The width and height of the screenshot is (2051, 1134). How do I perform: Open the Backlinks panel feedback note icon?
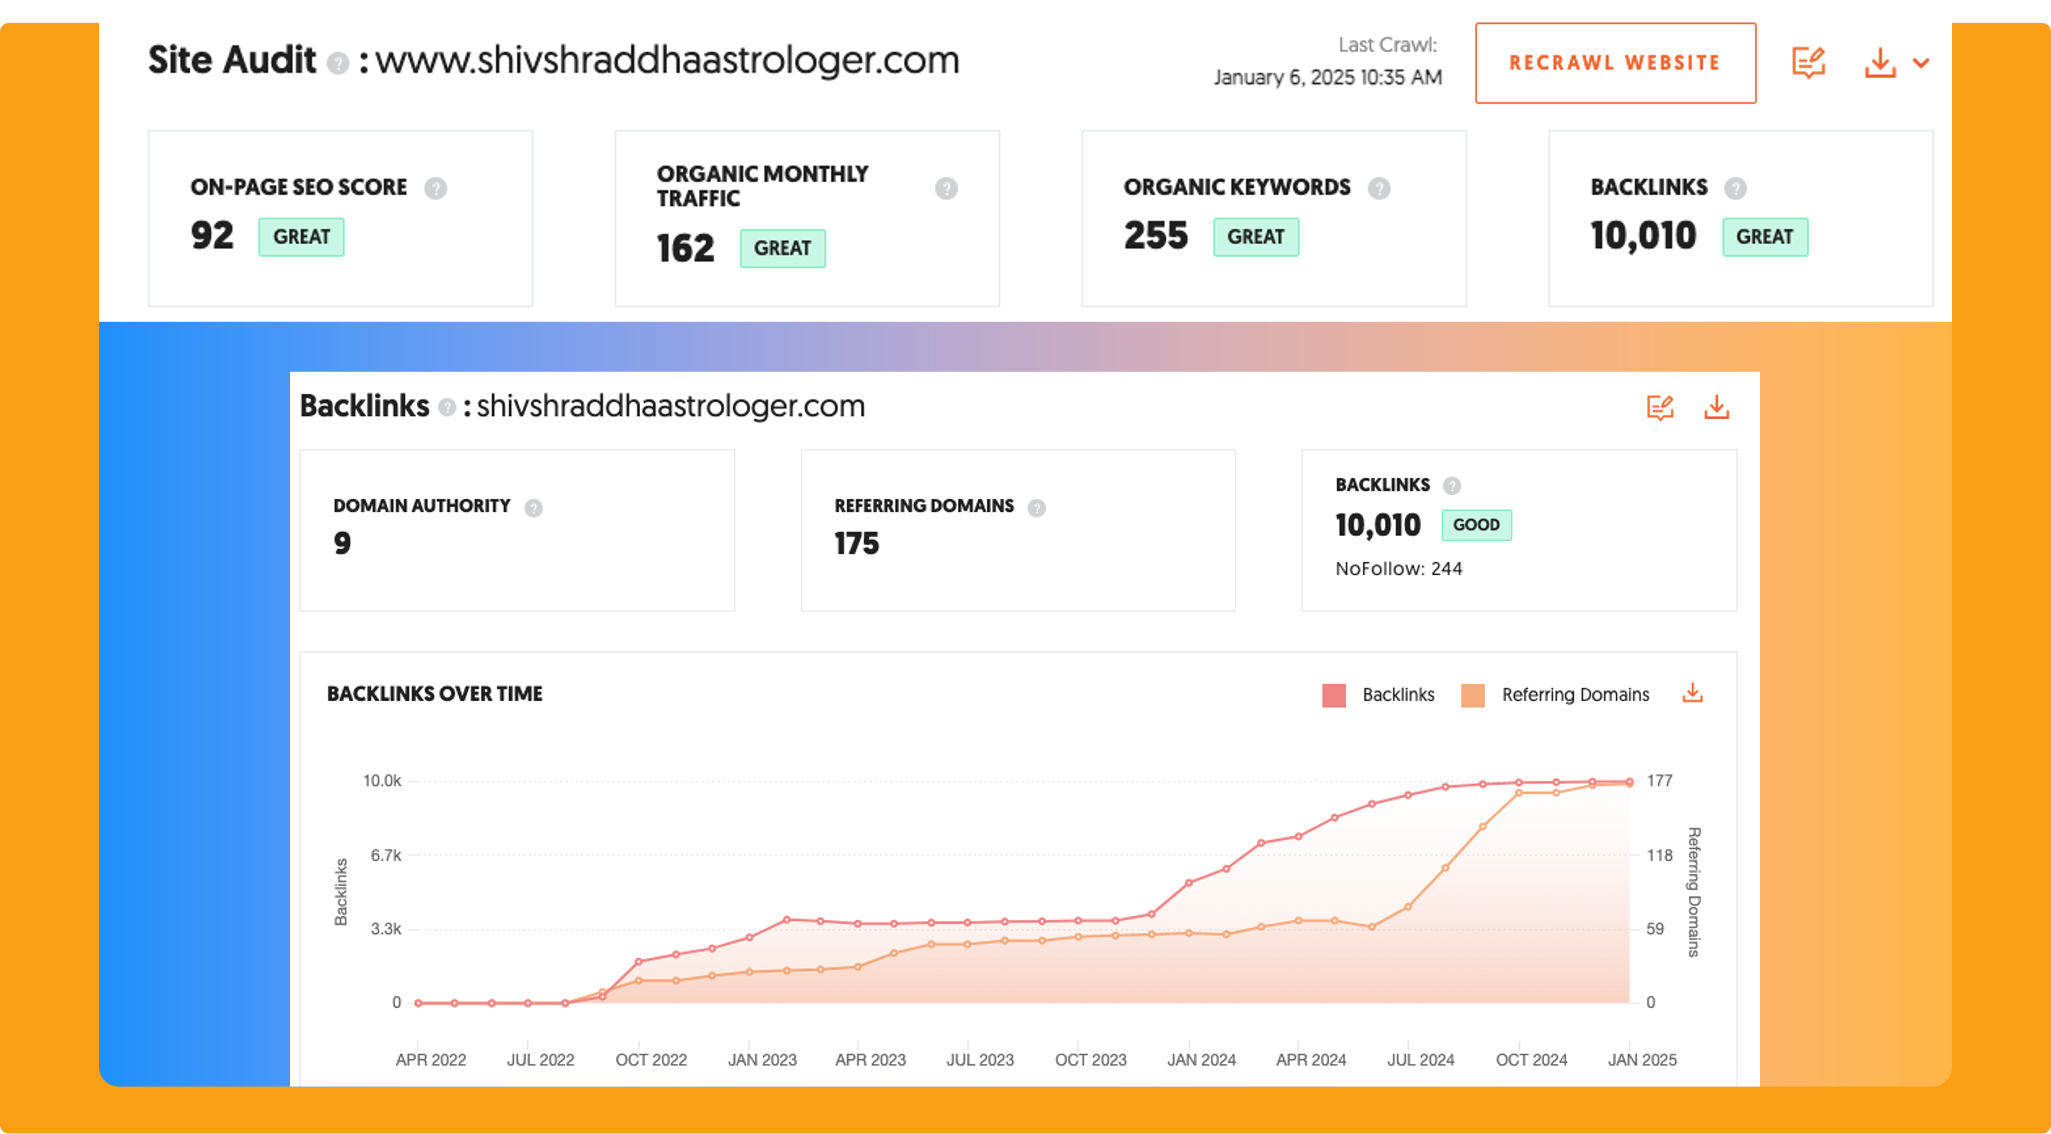[x=1660, y=407]
